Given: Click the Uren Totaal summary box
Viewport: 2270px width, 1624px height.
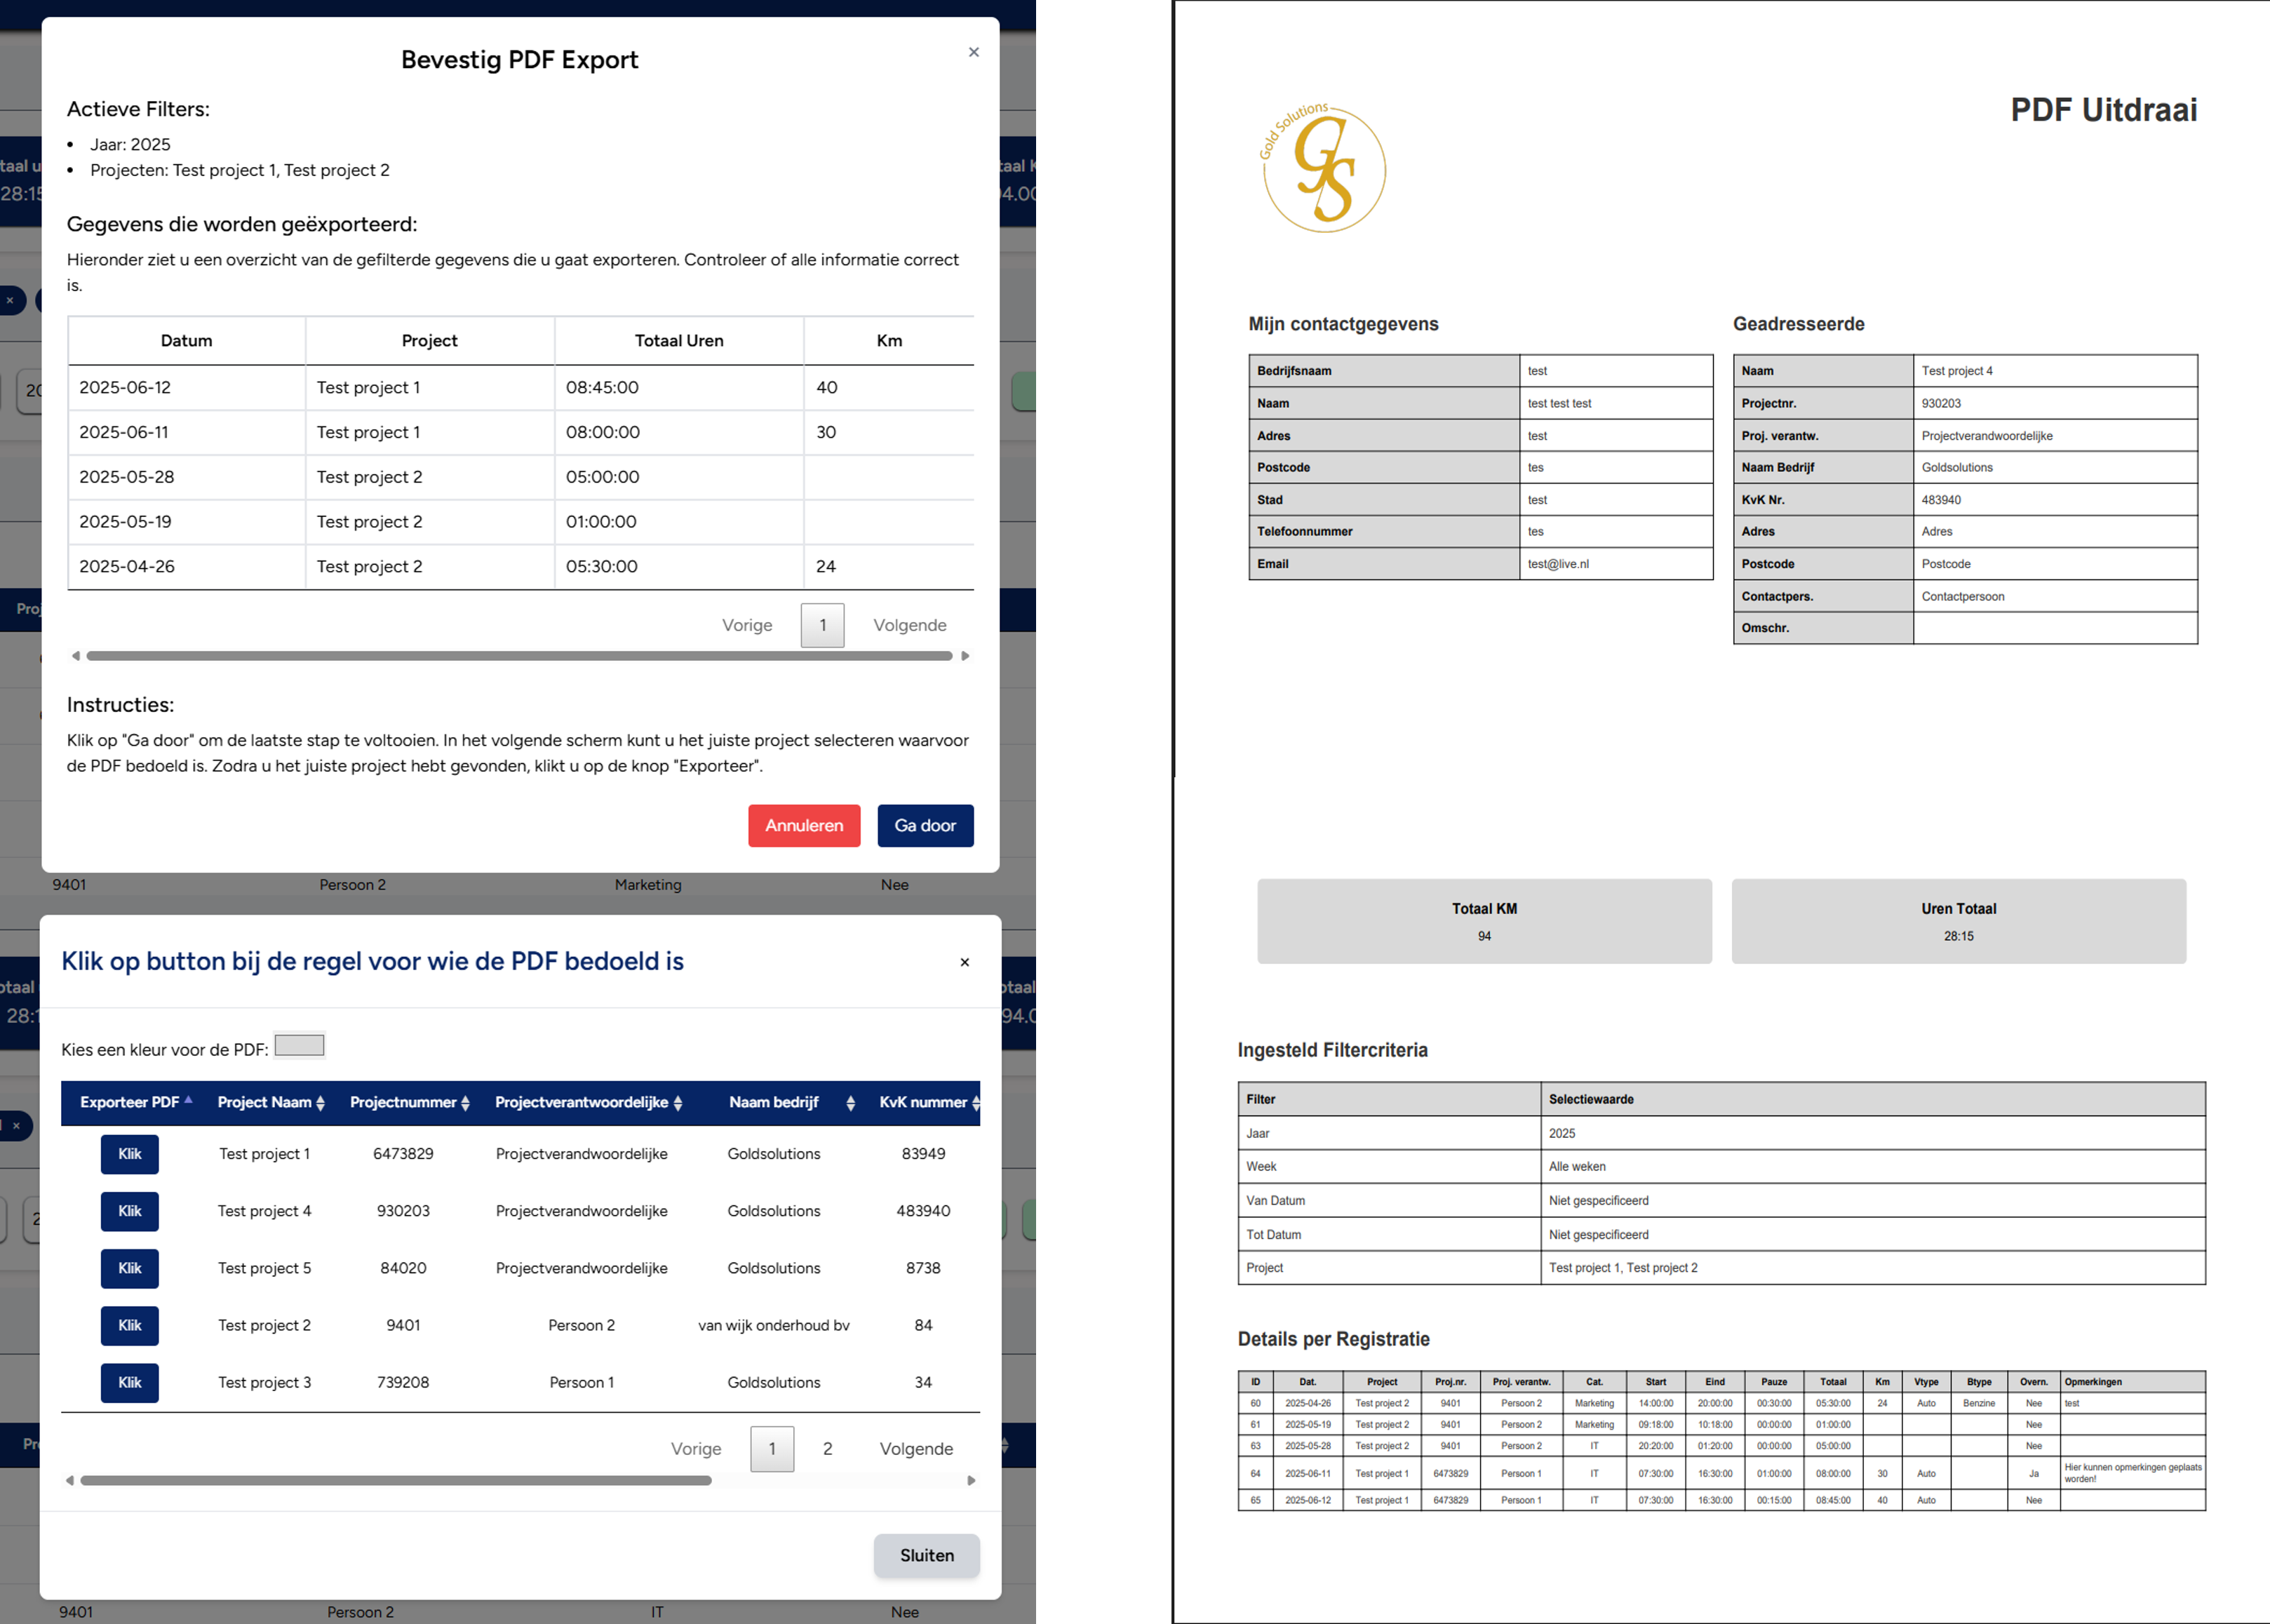Looking at the screenshot, I should (x=1958, y=921).
